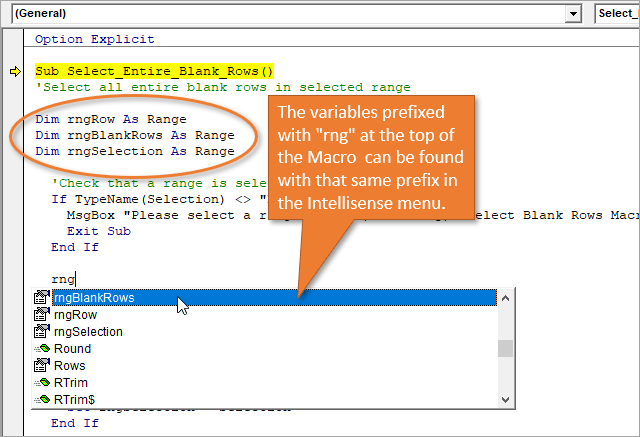Click the Intellisense scrollbar thumb
This screenshot has height=437, width=640.
click(x=506, y=348)
